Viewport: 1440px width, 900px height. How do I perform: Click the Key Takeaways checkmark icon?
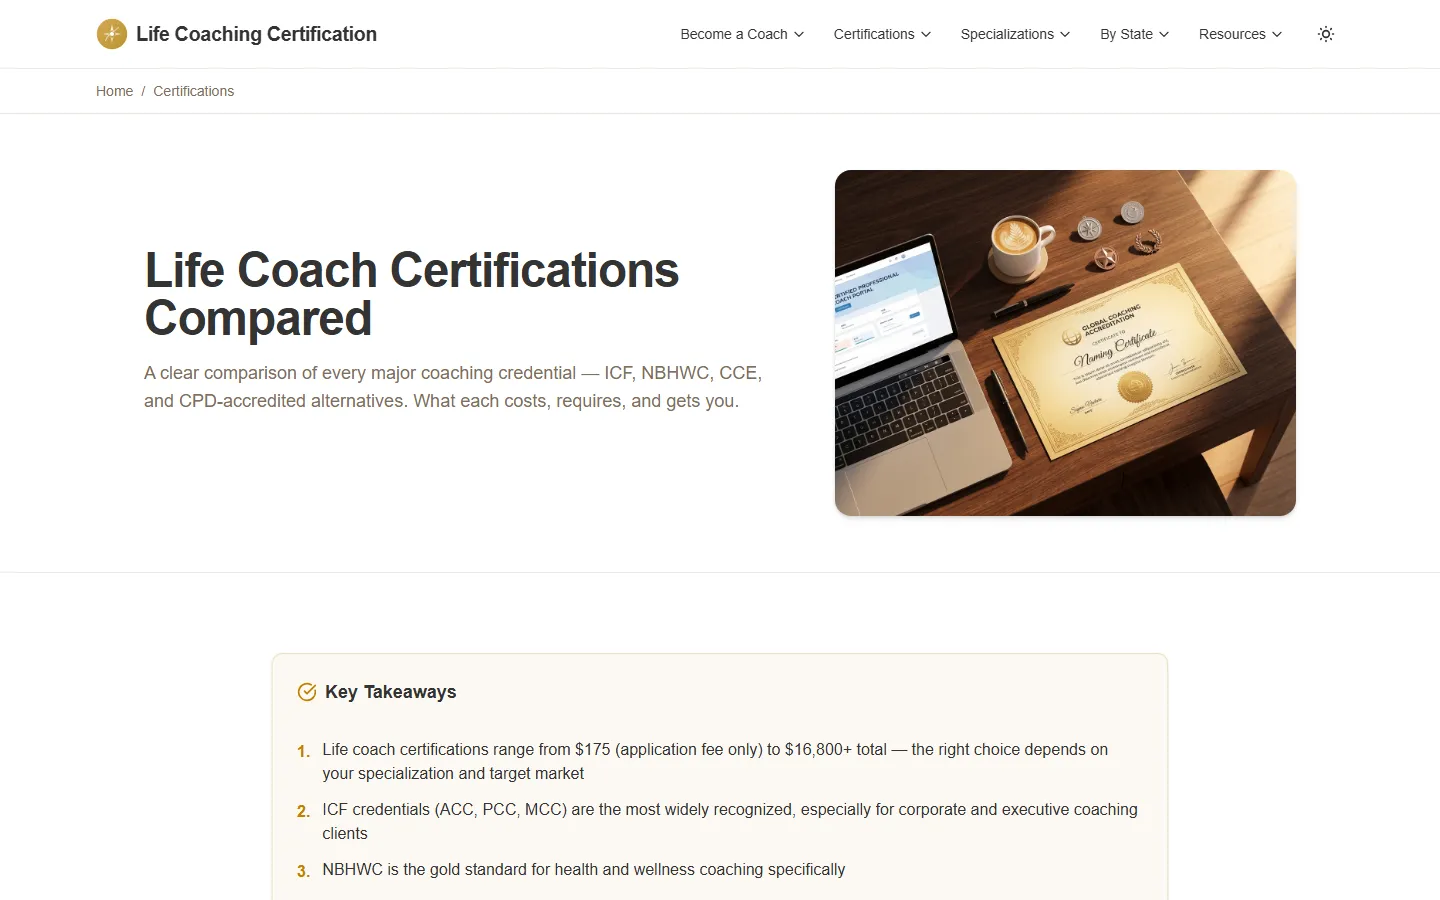point(307,692)
